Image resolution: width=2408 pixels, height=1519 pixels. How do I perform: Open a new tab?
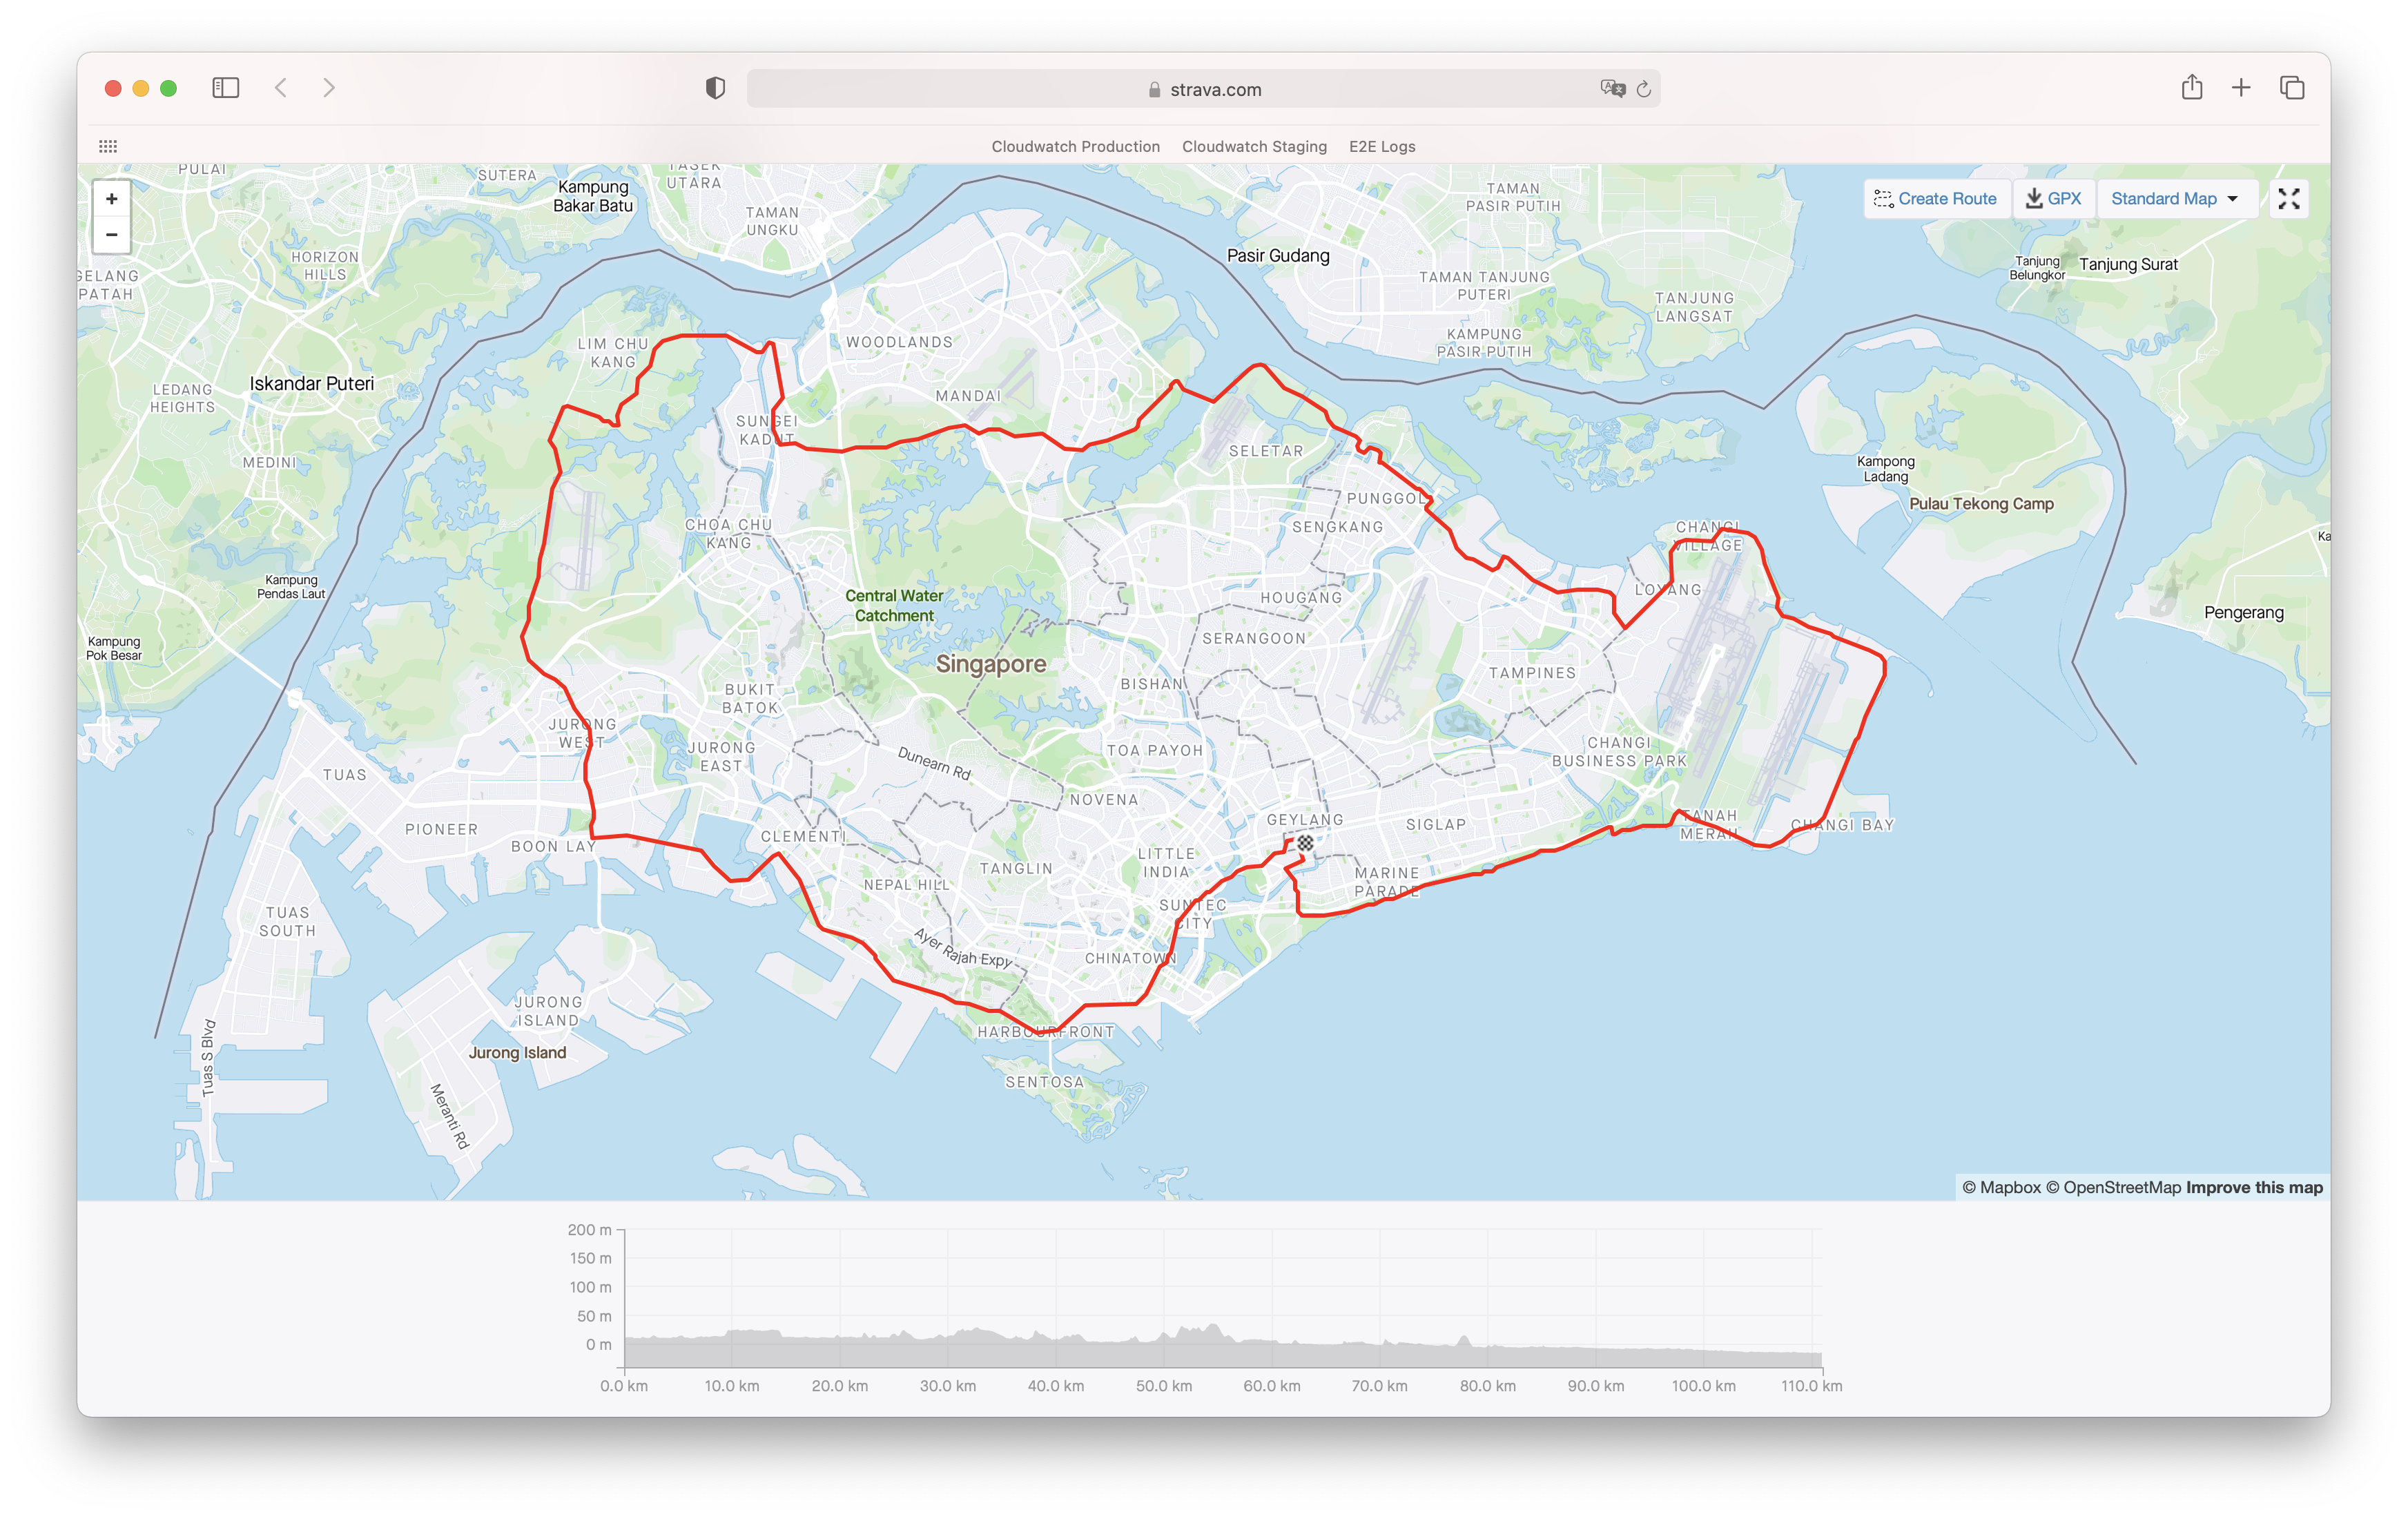pos(2241,88)
